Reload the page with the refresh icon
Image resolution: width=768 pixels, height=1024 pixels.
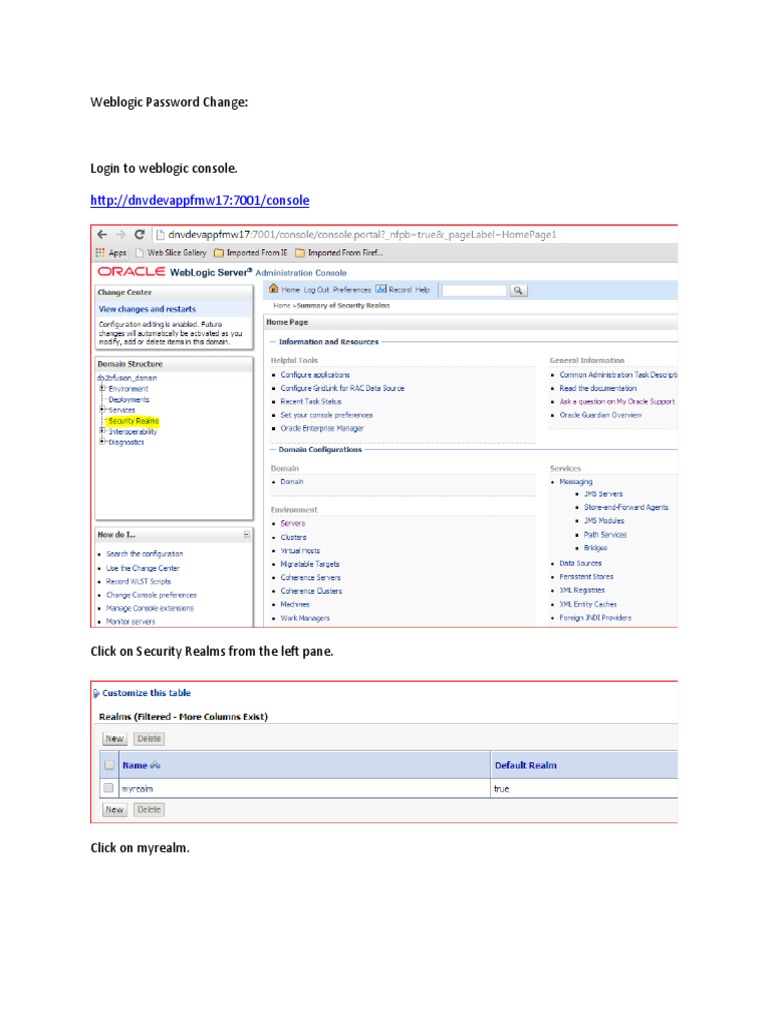click(139, 234)
